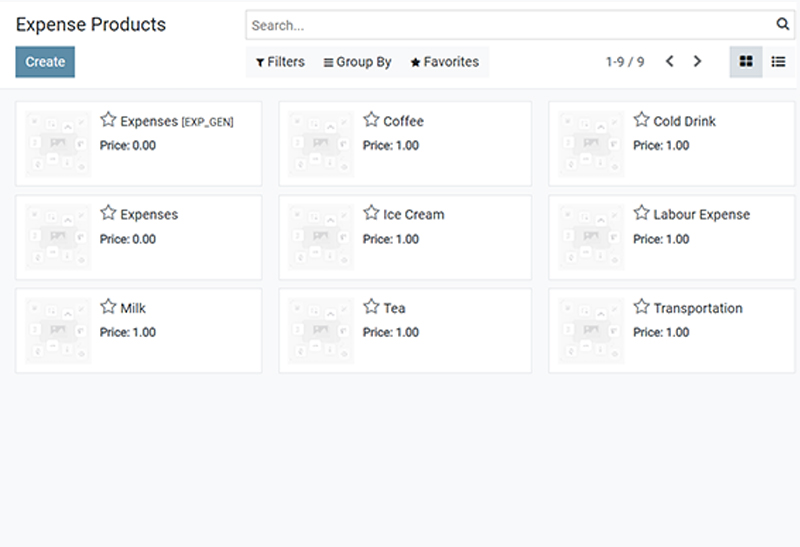This screenshot has height=547, width=800.
Task: Toggle favorite star on Ice Cream
Action: click(371, 213)
